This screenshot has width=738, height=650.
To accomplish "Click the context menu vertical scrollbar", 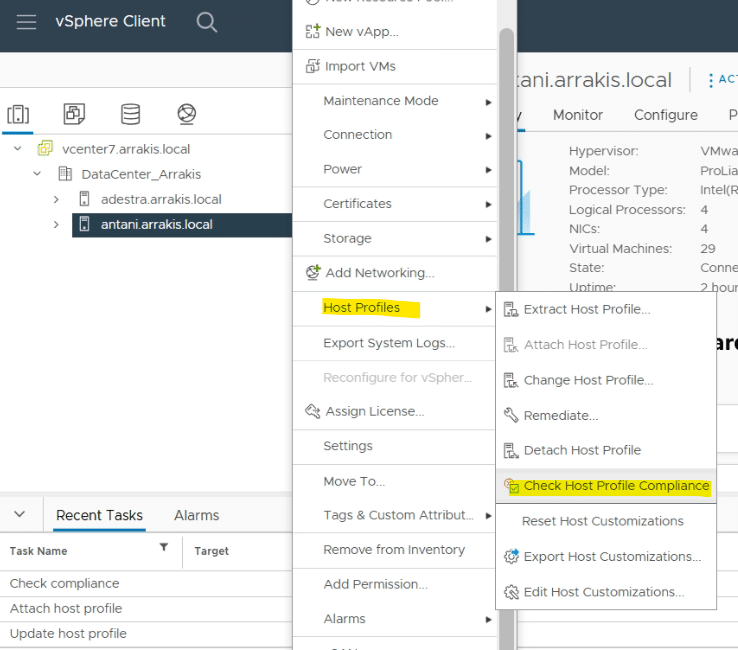I will [506, 339].
